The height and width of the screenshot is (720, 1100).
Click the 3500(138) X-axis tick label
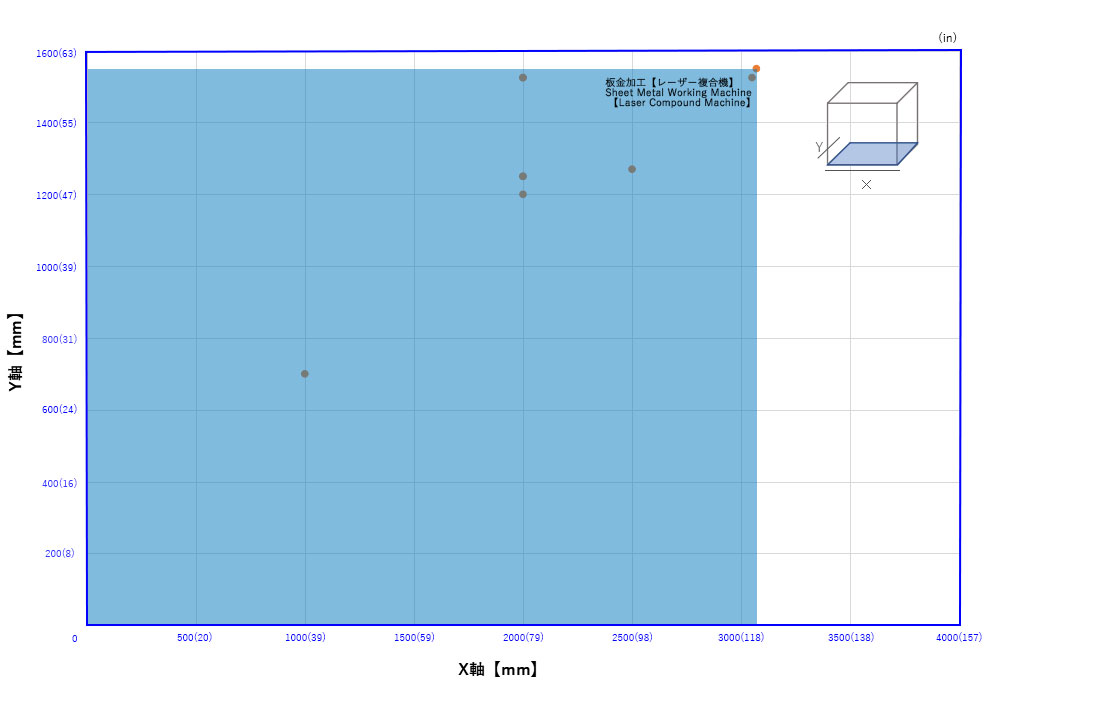[x=849, y=638]
